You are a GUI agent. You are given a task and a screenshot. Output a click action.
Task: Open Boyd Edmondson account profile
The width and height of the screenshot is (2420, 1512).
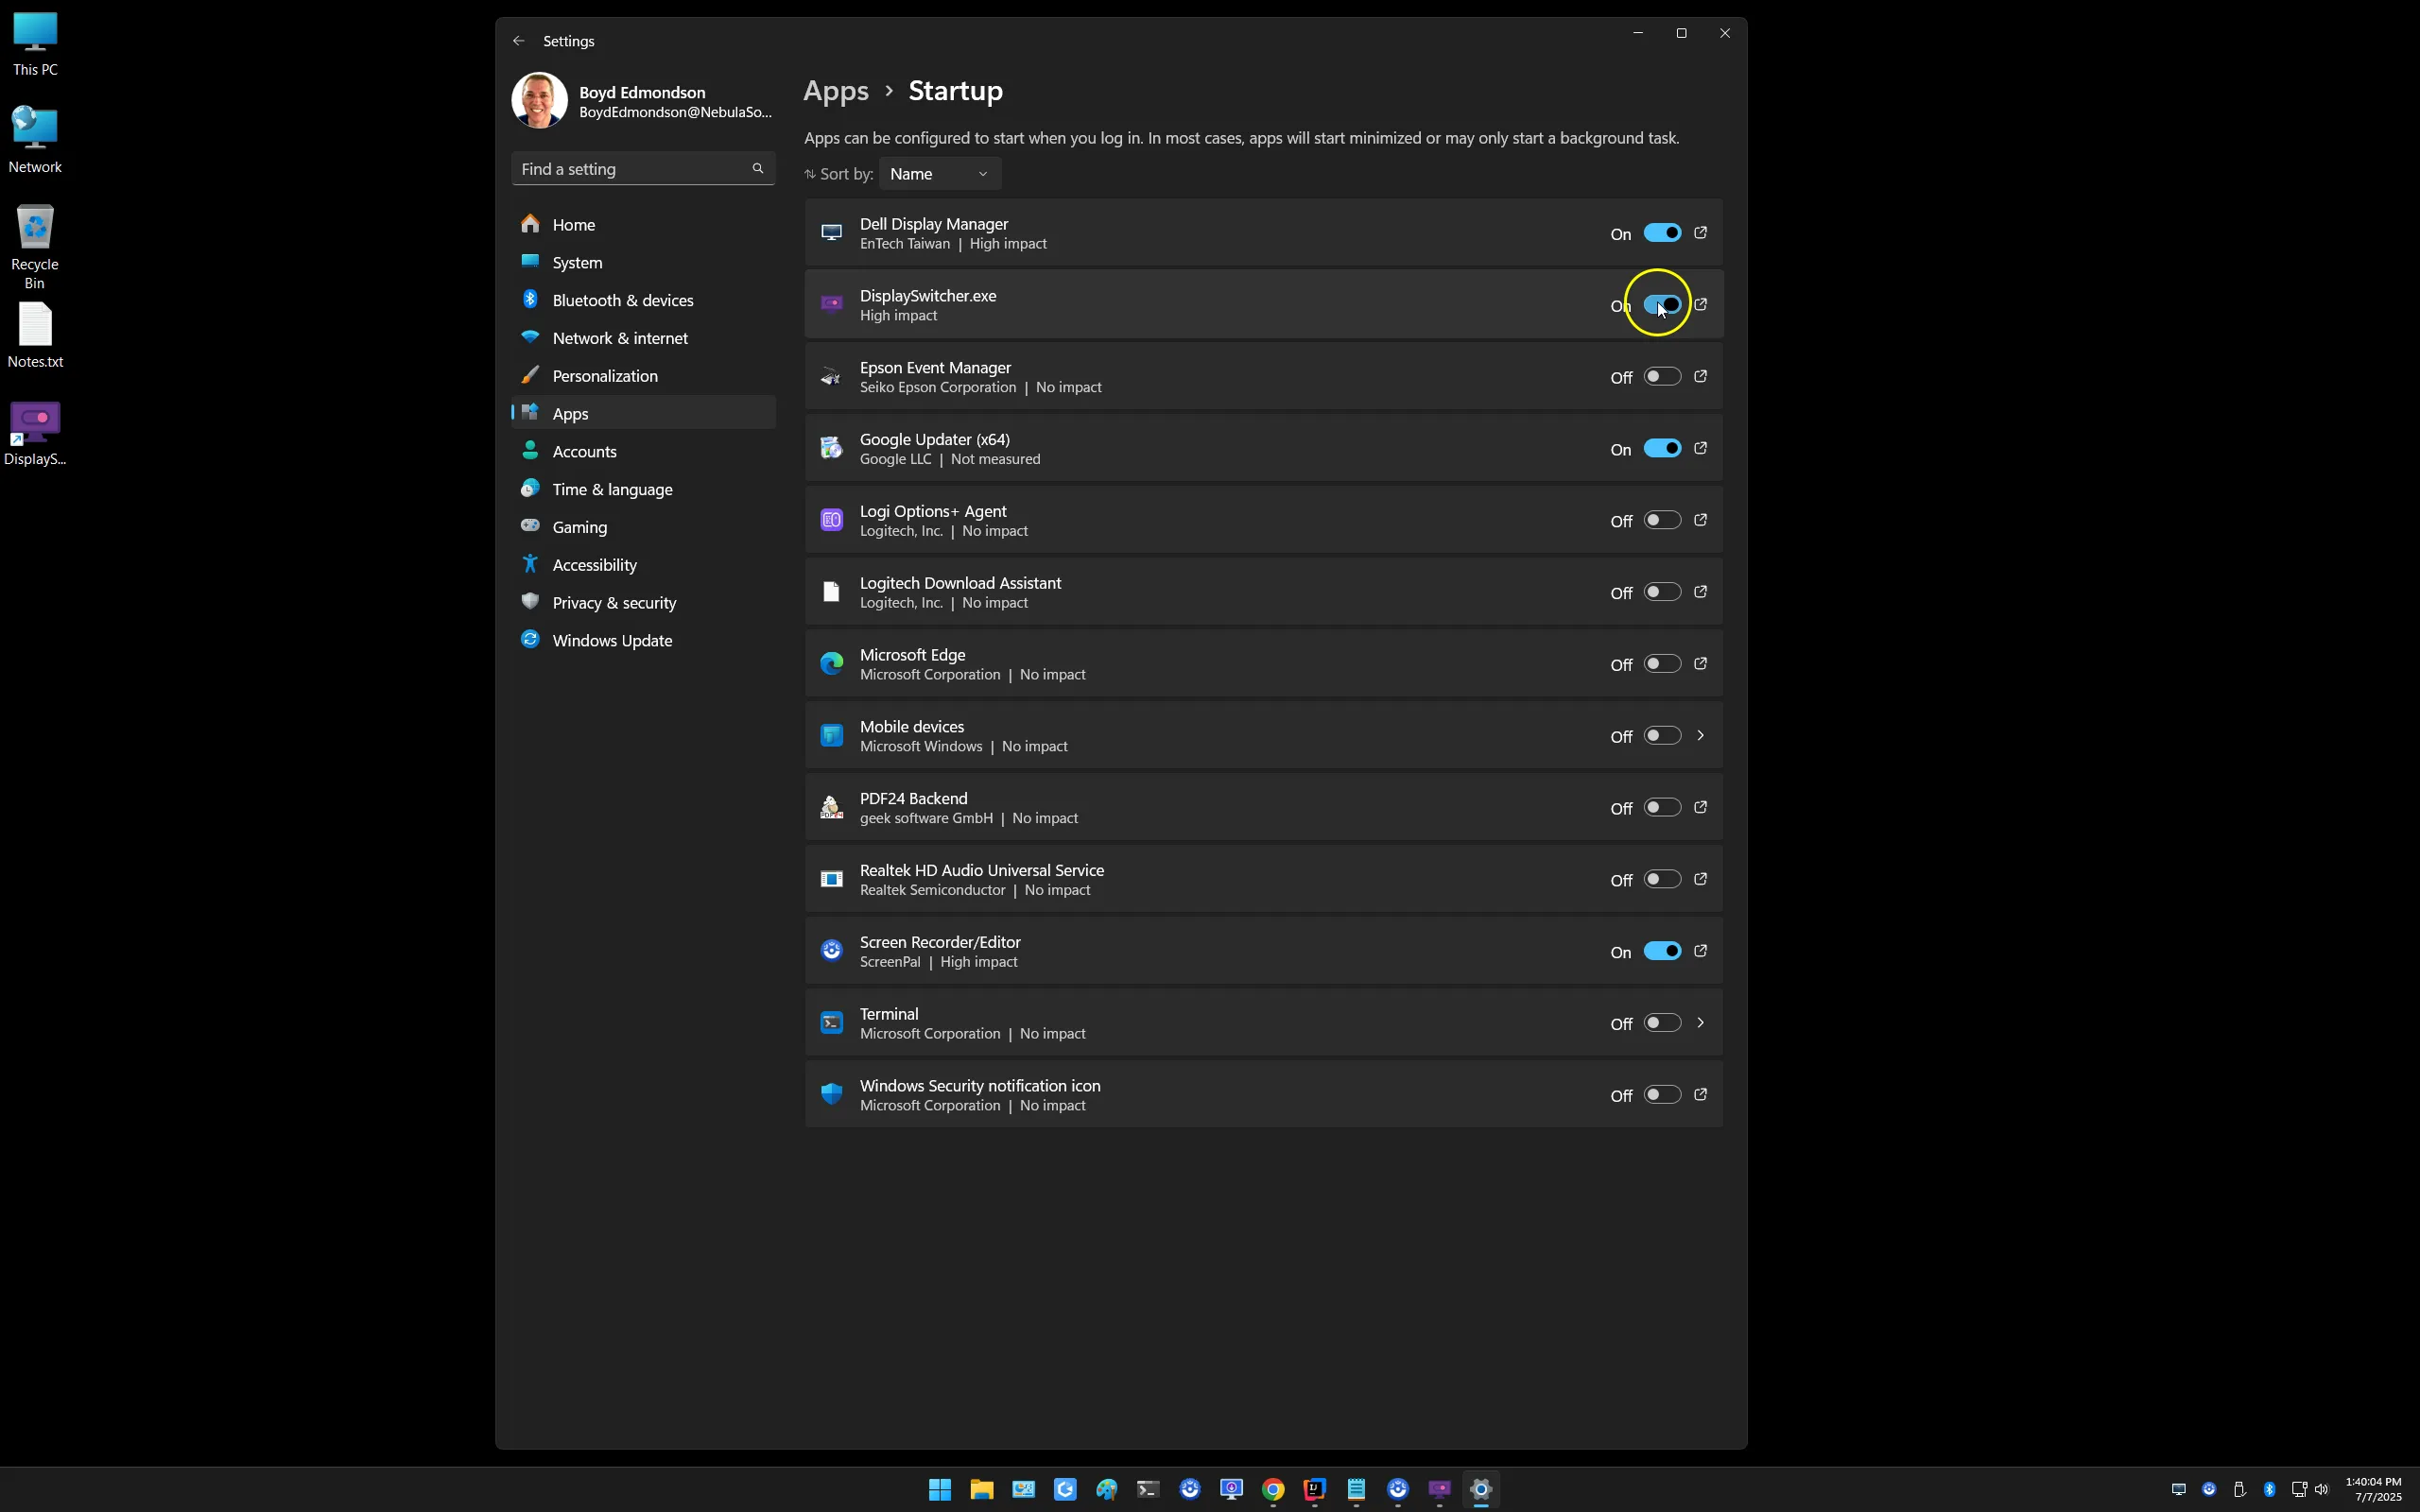[643, 101]
